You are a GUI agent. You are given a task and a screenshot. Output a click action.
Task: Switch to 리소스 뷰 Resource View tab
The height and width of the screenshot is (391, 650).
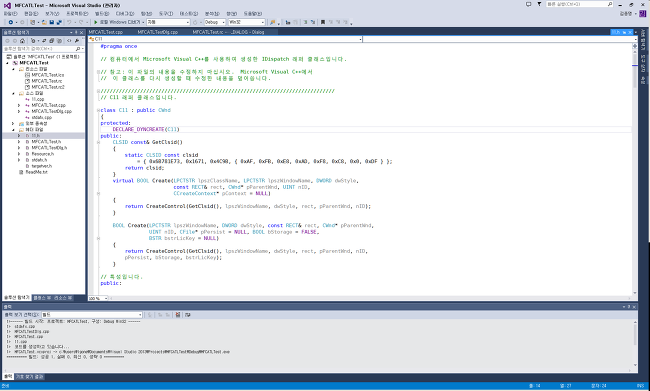63,298
